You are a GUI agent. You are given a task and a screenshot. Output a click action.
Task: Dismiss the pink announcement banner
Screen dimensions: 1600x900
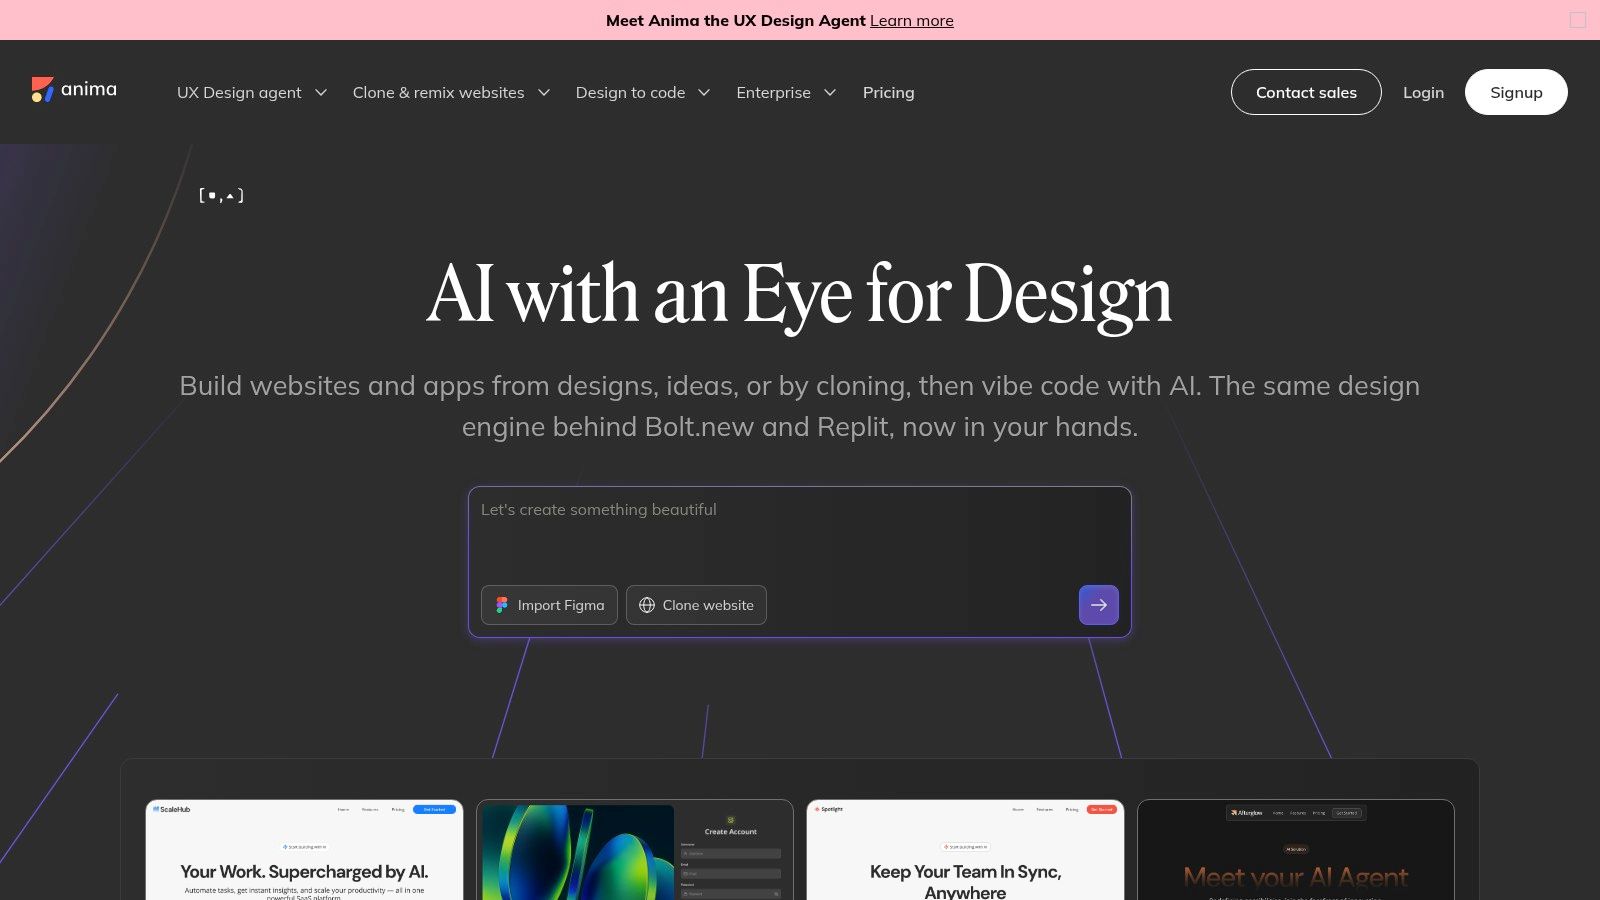pos(1578,20)
